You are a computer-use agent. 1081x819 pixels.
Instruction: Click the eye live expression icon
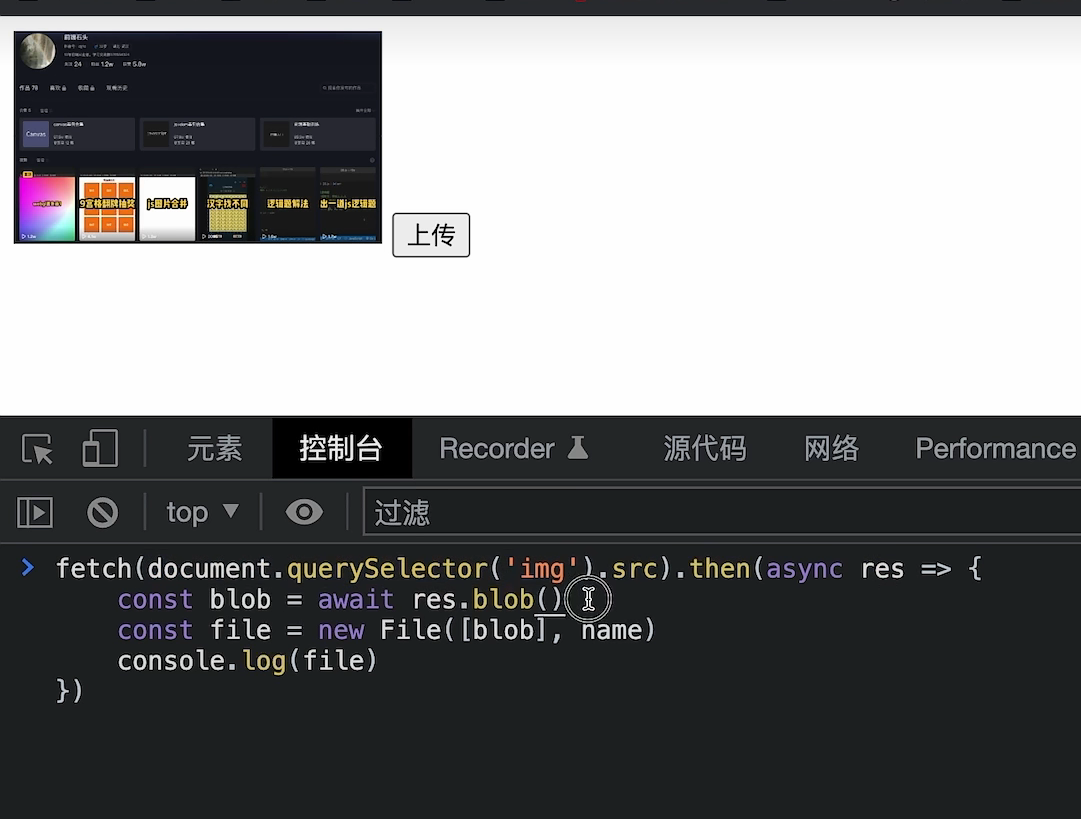point(304,512)
